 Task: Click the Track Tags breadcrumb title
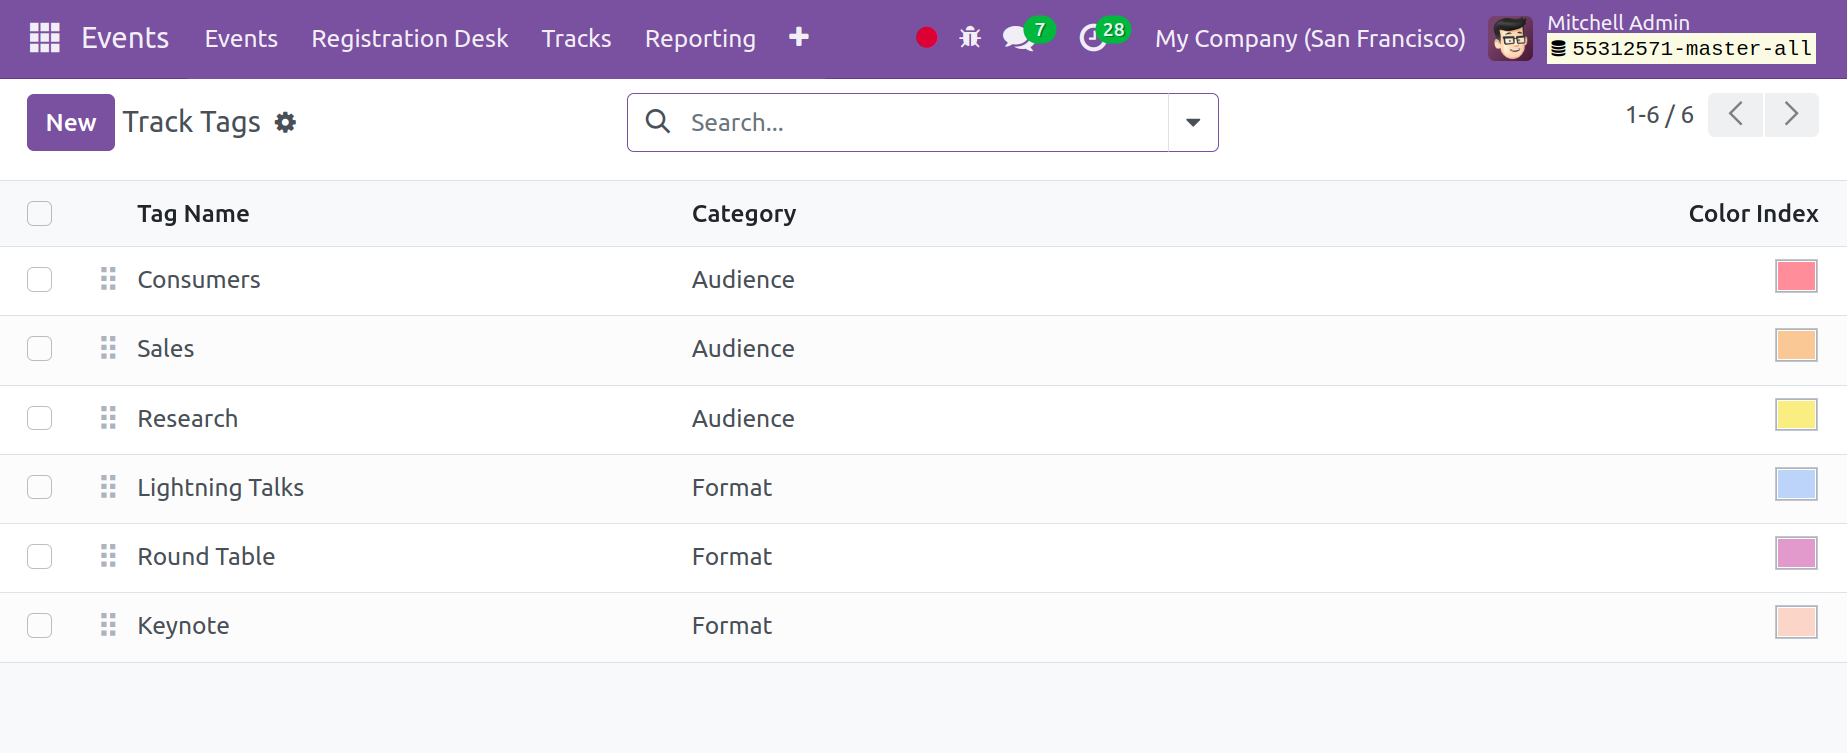point(192,122)
